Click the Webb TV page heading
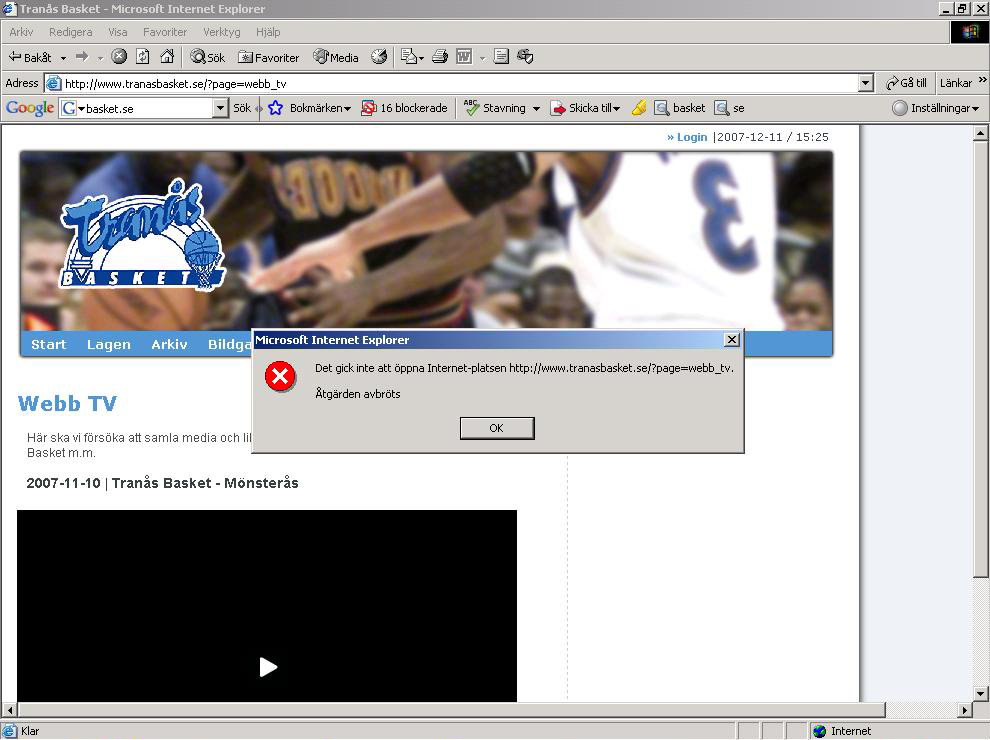Screen dimensions: 990x740 coord(68,403)
